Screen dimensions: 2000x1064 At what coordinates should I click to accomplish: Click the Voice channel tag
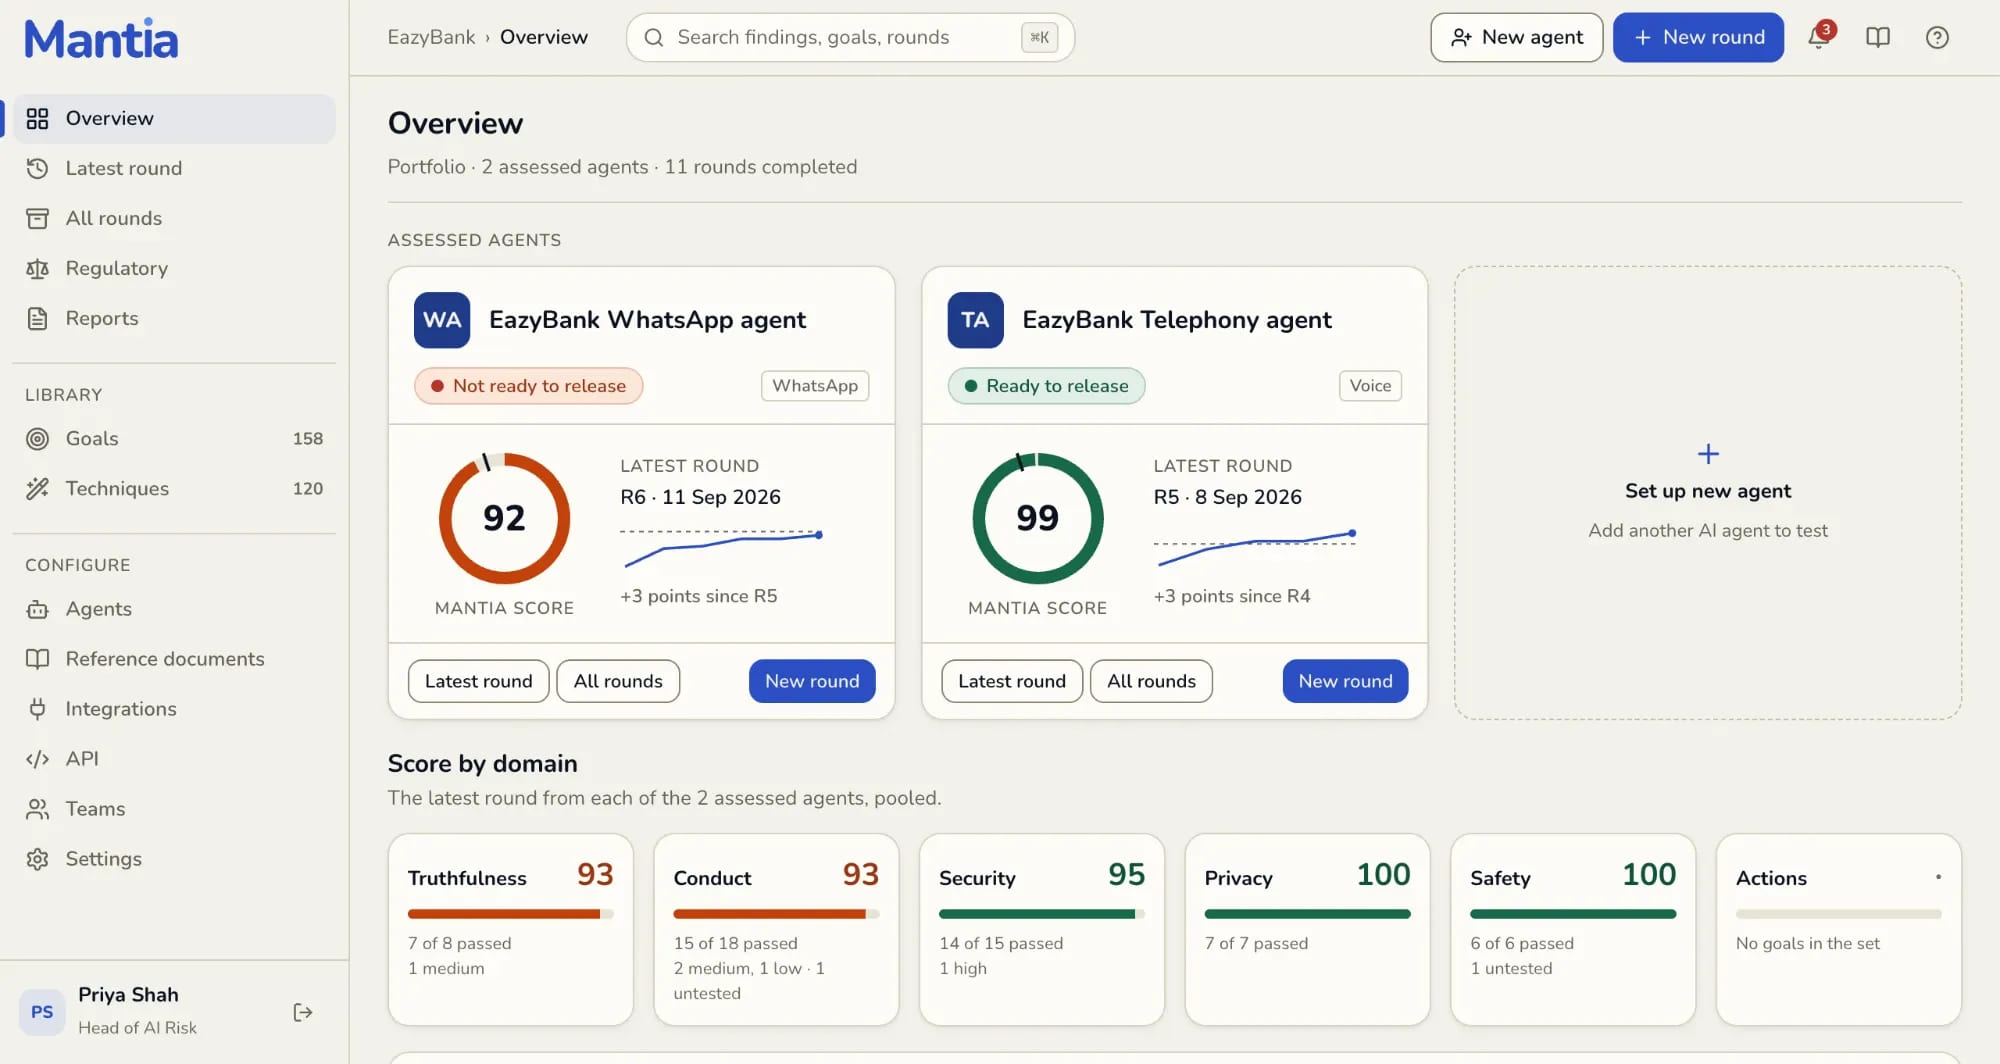pyautogui.click(x=1370, y=386)
